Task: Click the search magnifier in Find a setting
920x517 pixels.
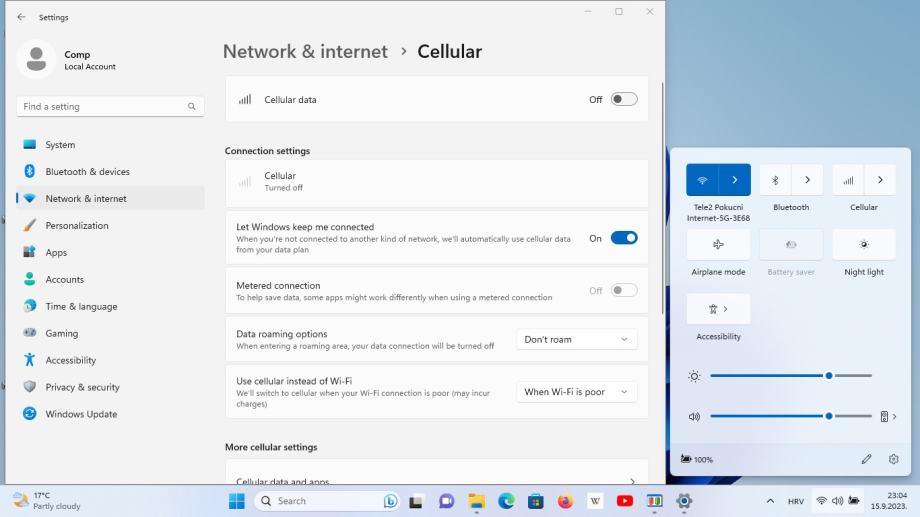Action: pos(192,106)
